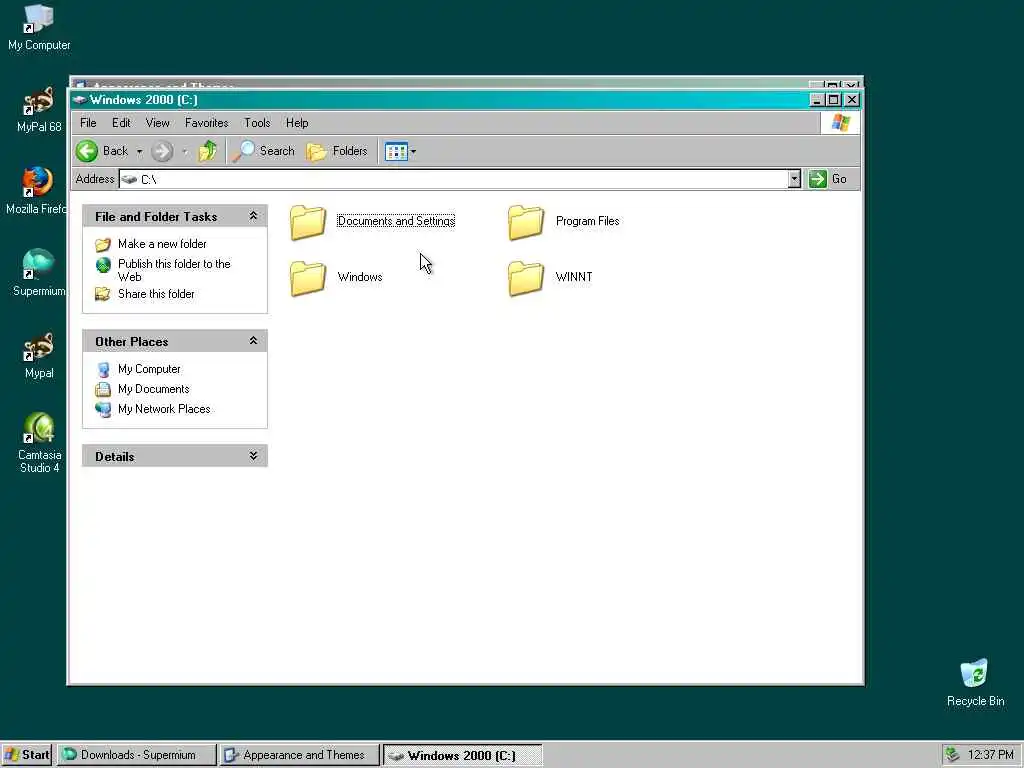Open the Edit menu
The height and width of the screenshot is (768, 1024).
click(x=121, y=123)
